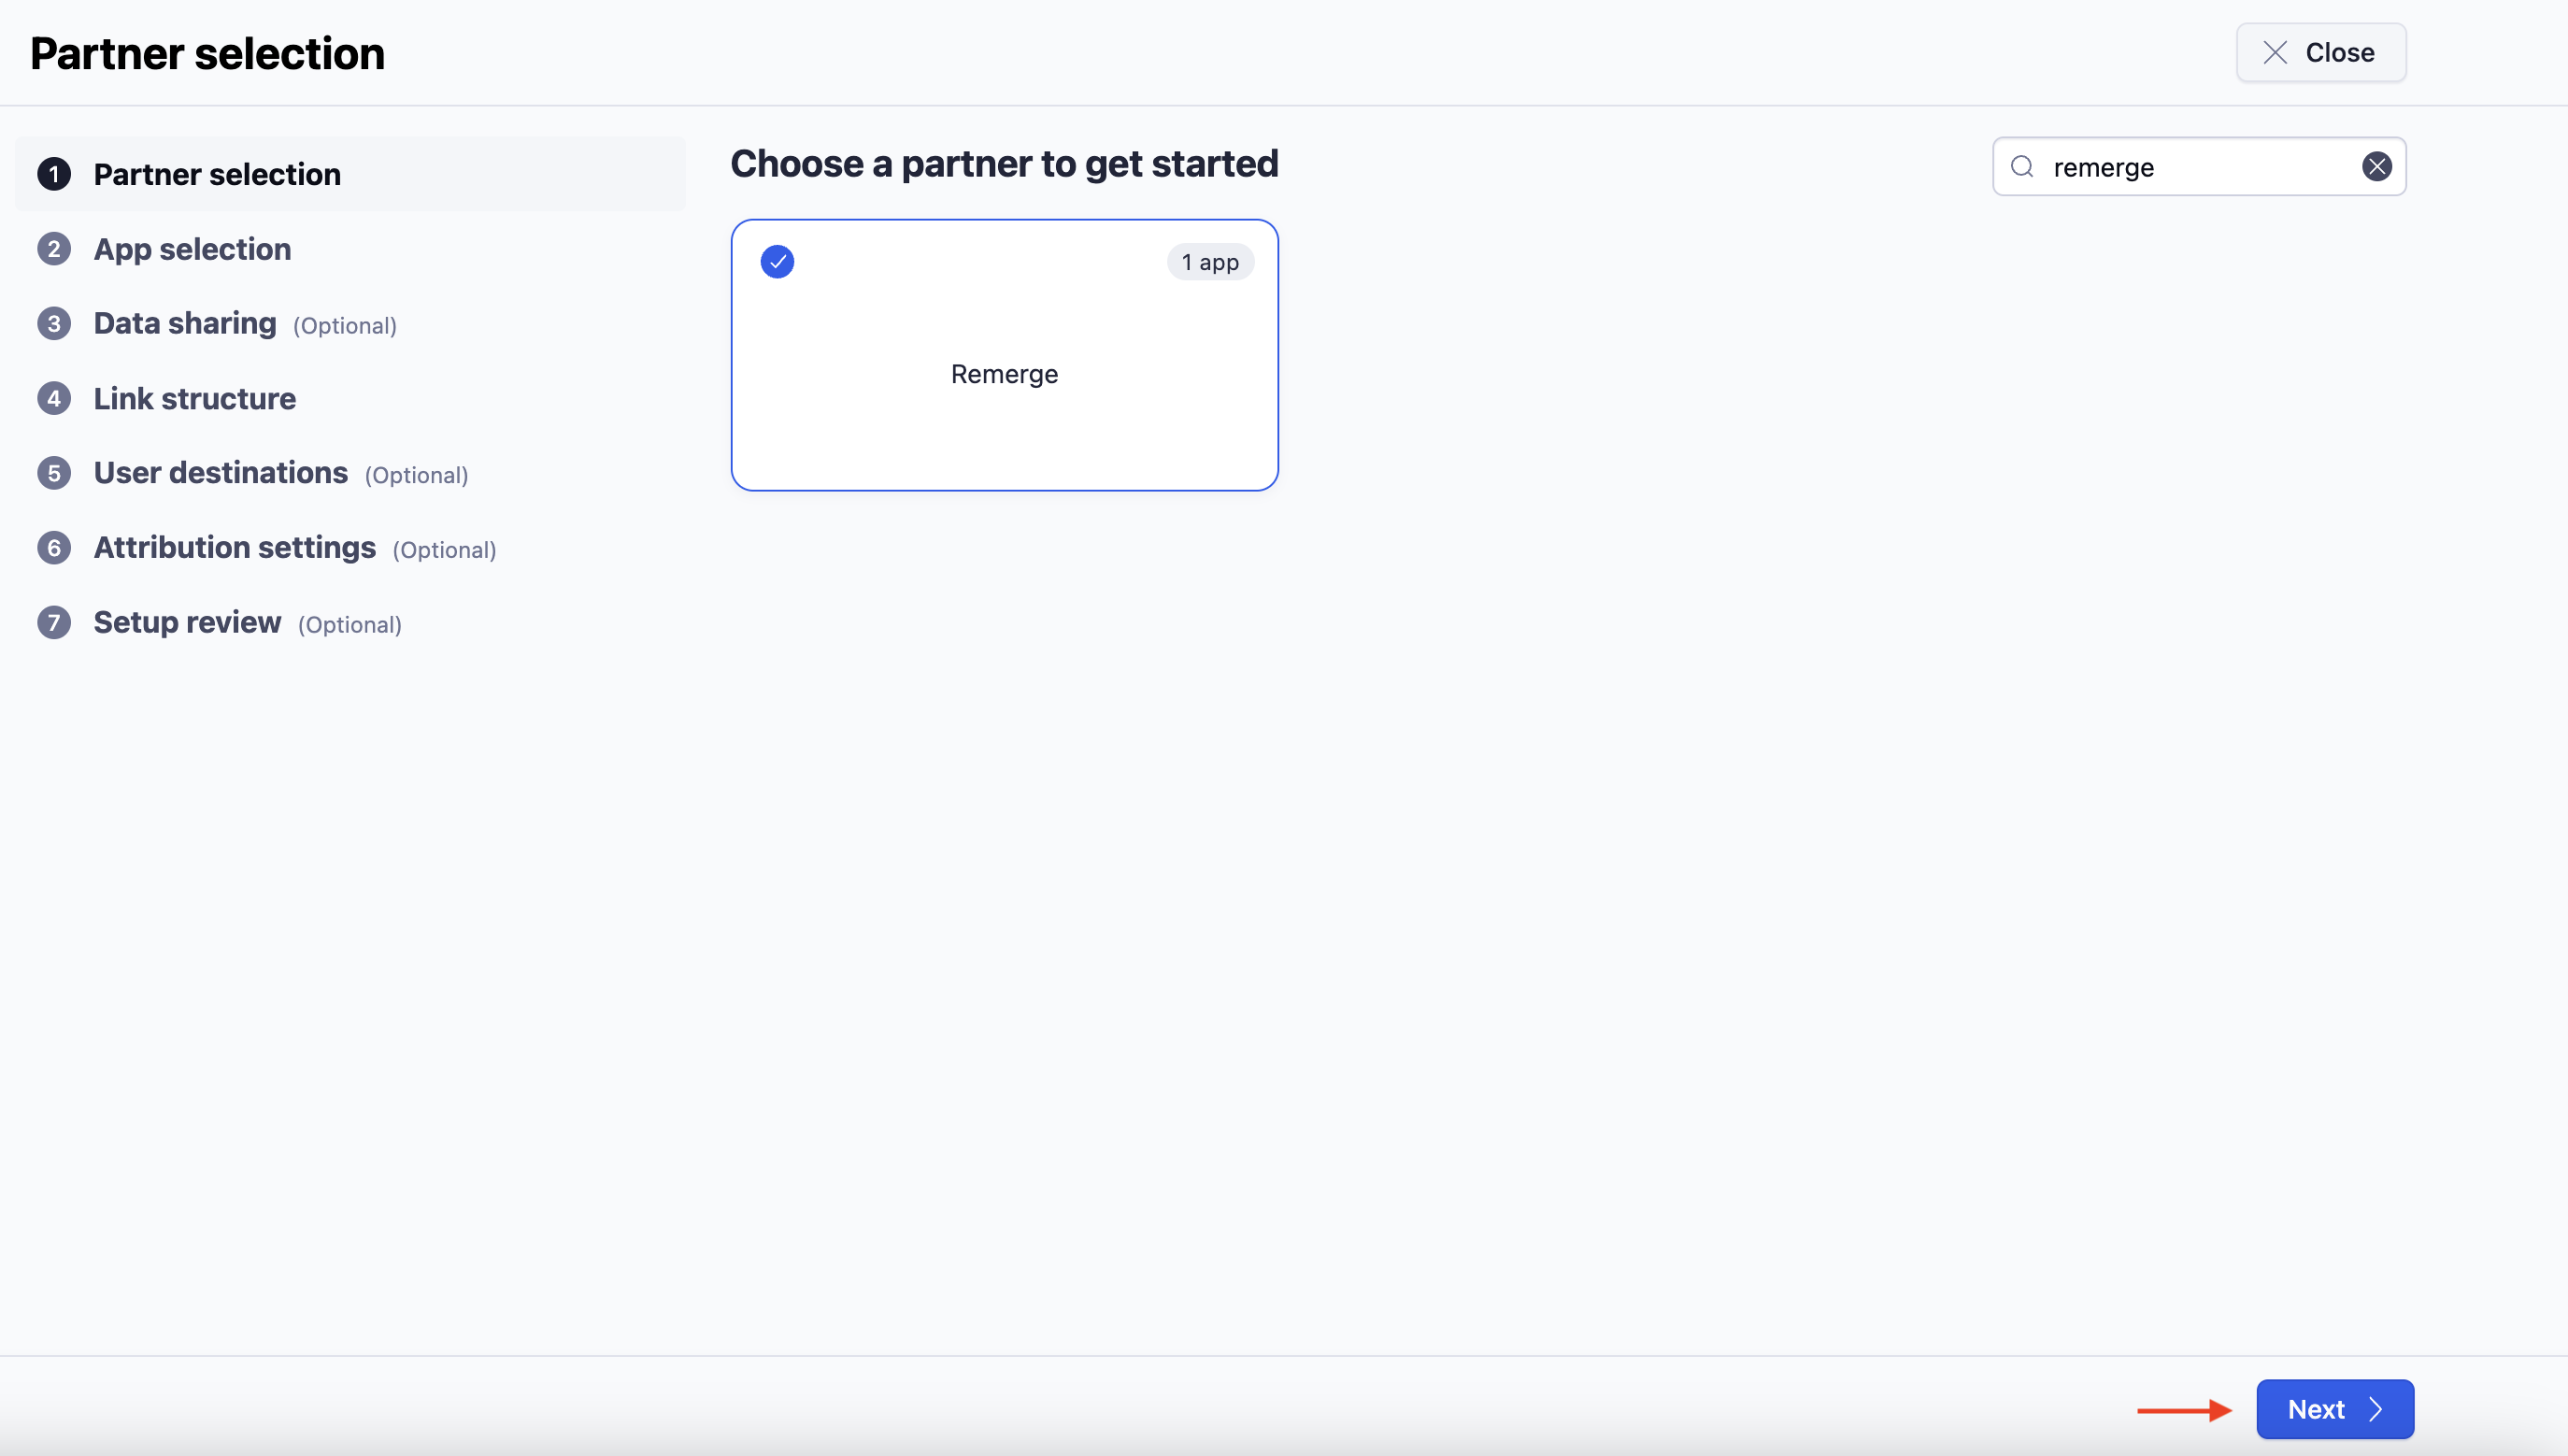Screen dimensions: 2568x1456
Task: Click the step 6 number badge
Action: (x=54, y=547)
